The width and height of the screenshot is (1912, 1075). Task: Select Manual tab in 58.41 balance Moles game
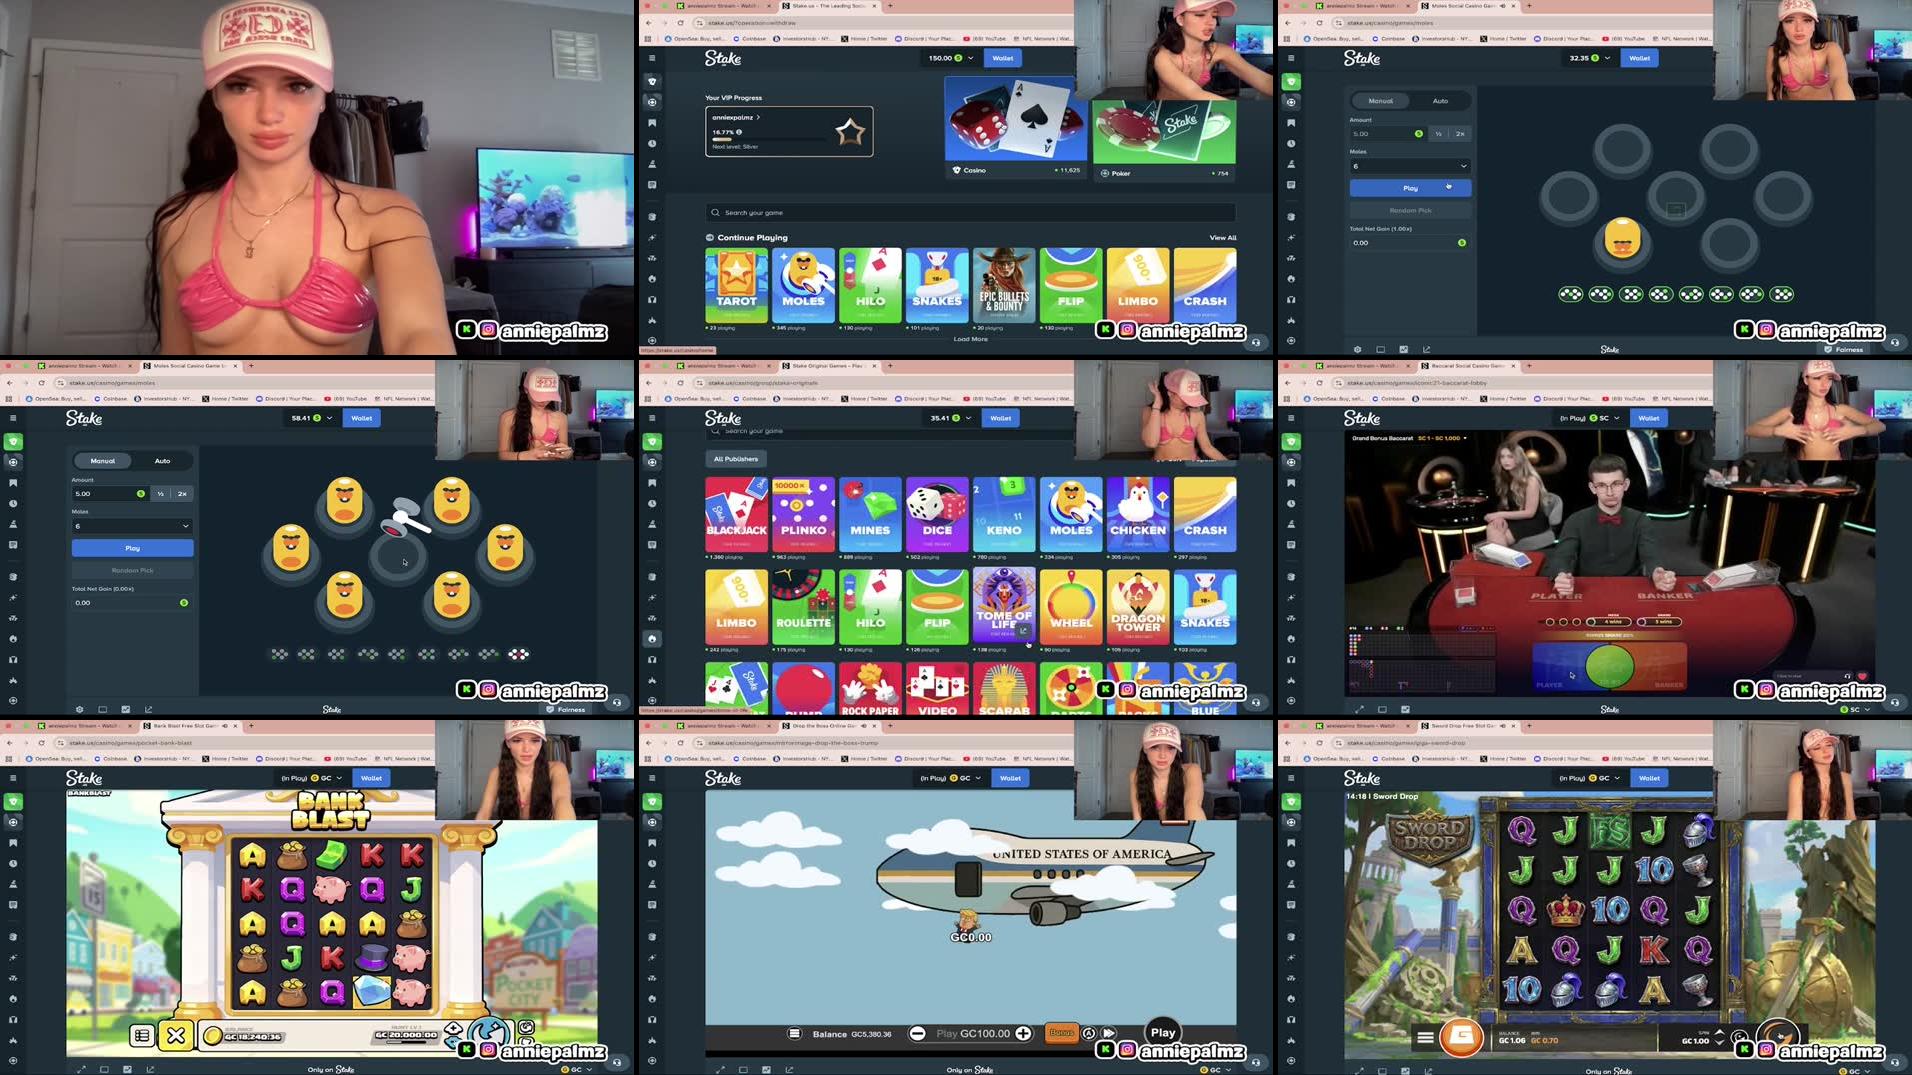[x=103, y=461]
